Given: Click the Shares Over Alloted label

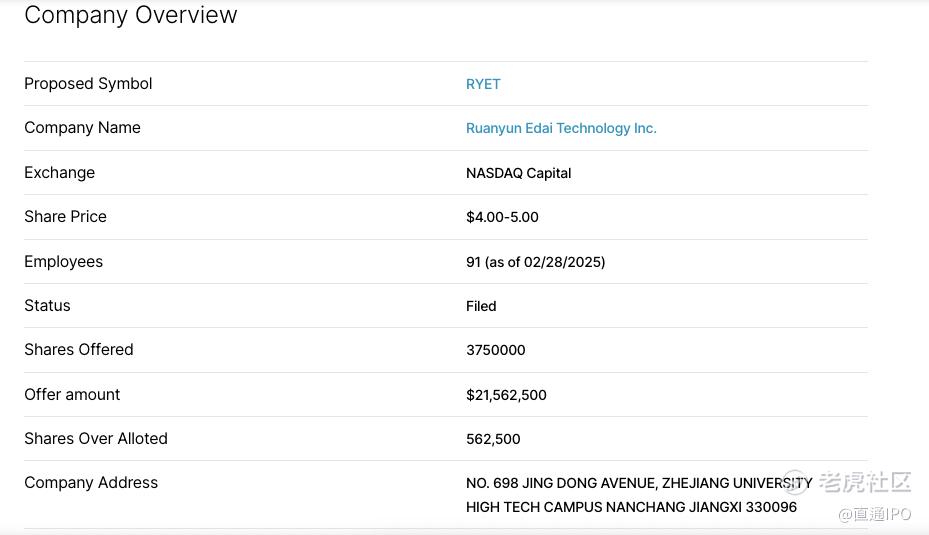Looking at the screenshot, I should [x=96, y=438].
